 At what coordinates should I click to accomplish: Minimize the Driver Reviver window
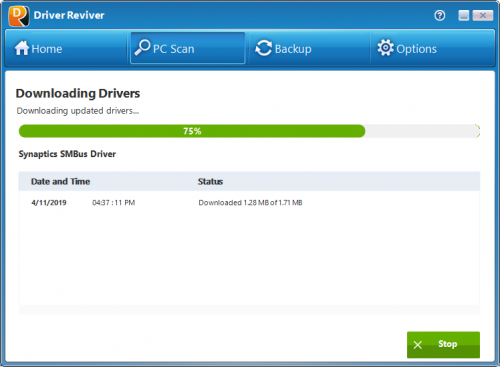464,16
